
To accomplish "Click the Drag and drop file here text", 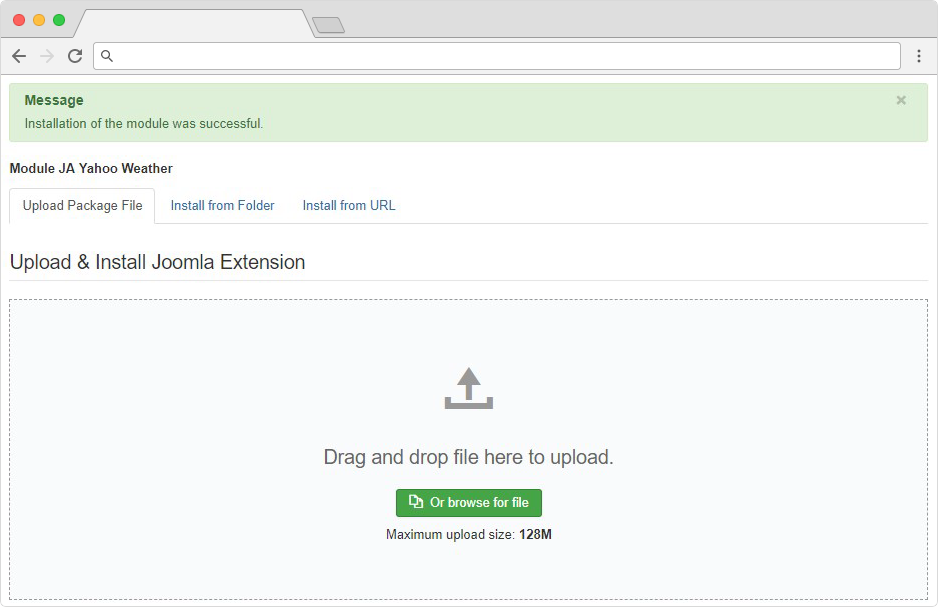I will click(468, 457).
